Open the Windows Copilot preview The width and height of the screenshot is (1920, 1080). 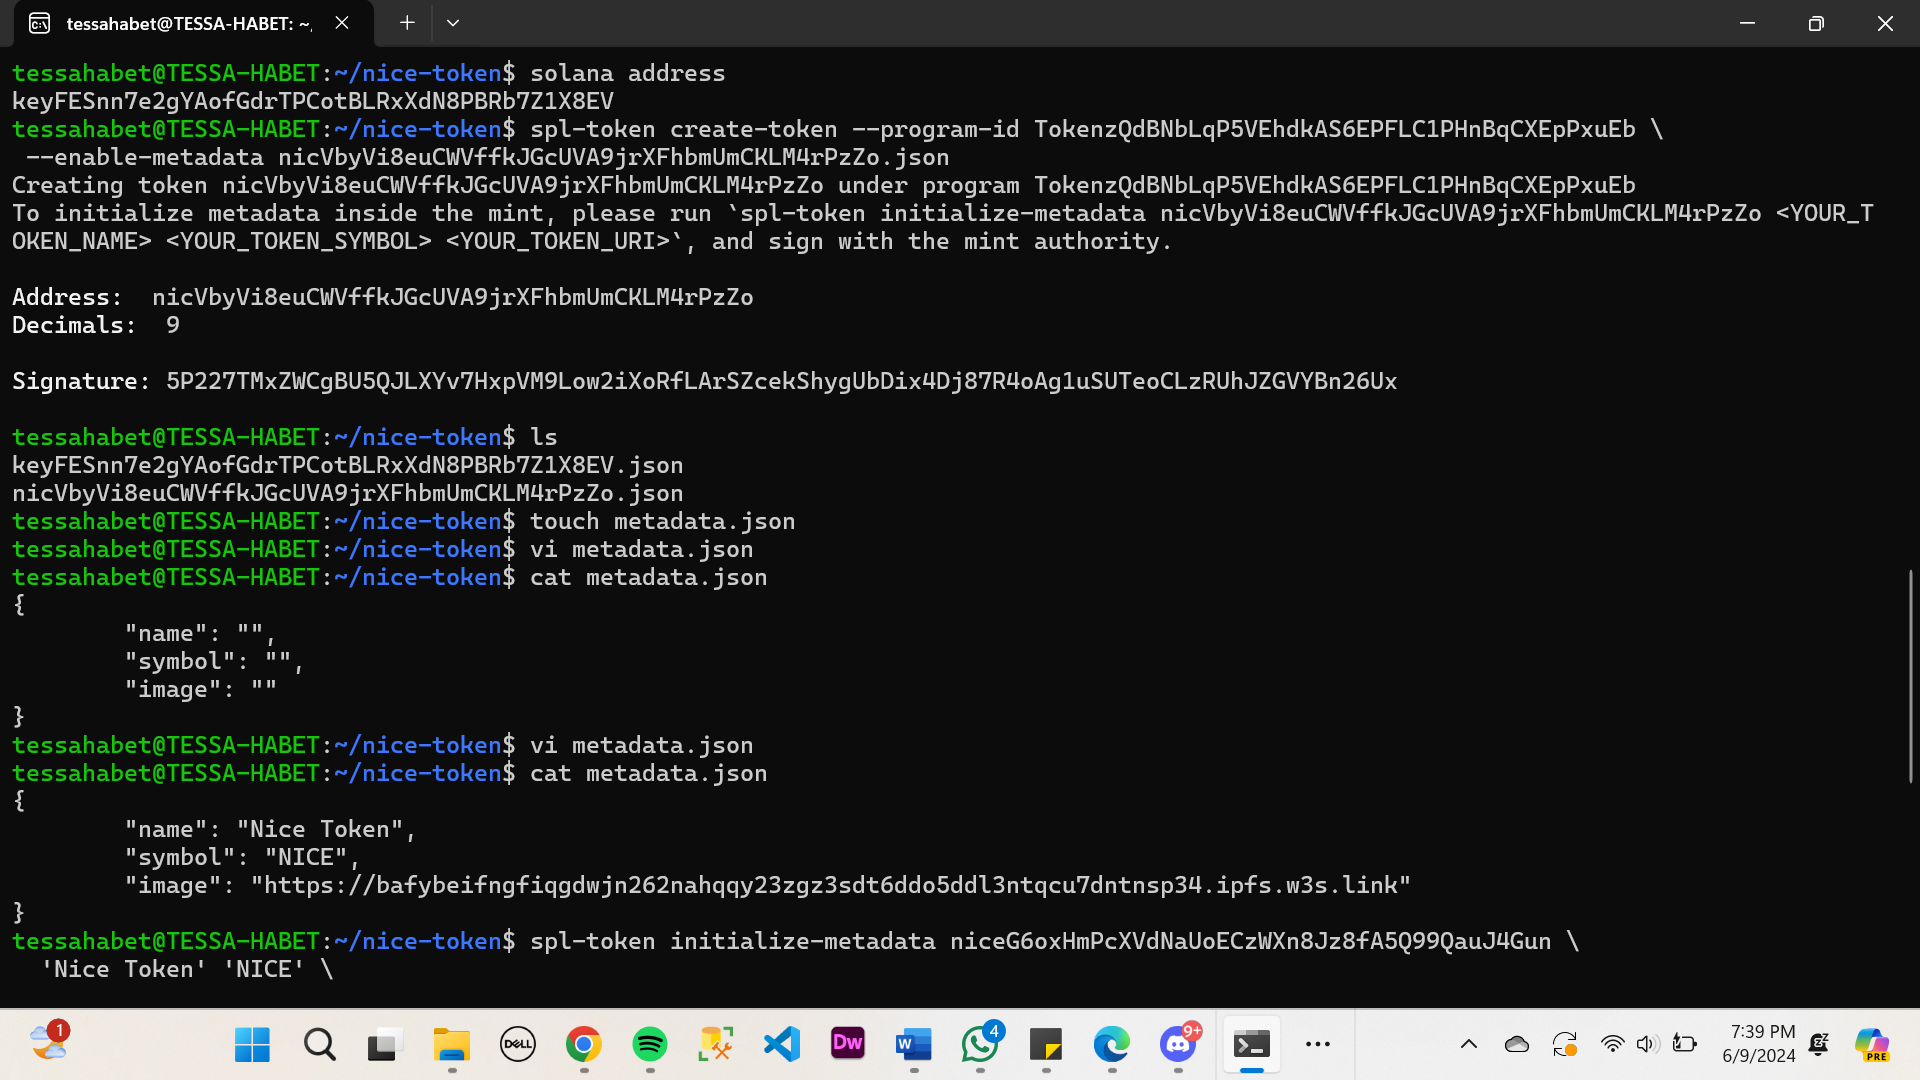click(x=1871, y=1044)
